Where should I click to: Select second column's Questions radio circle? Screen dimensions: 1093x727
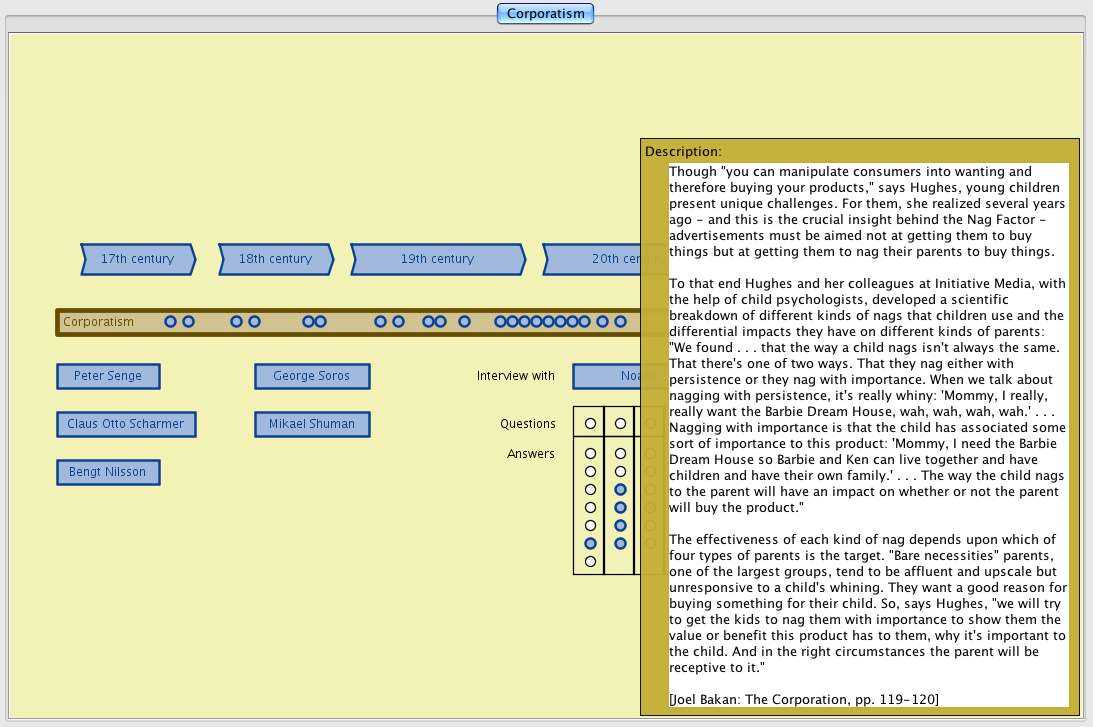(x=620, y=424)
